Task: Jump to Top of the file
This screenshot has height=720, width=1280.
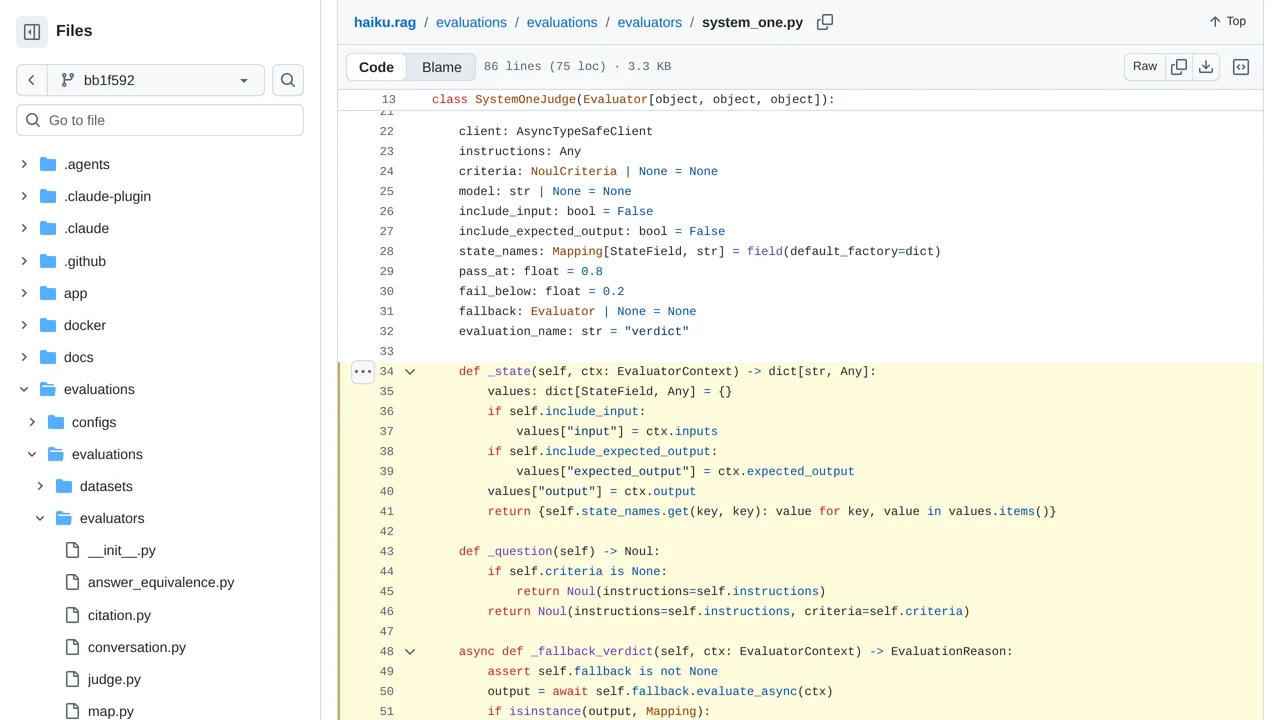Action: tap(1227, 21)
